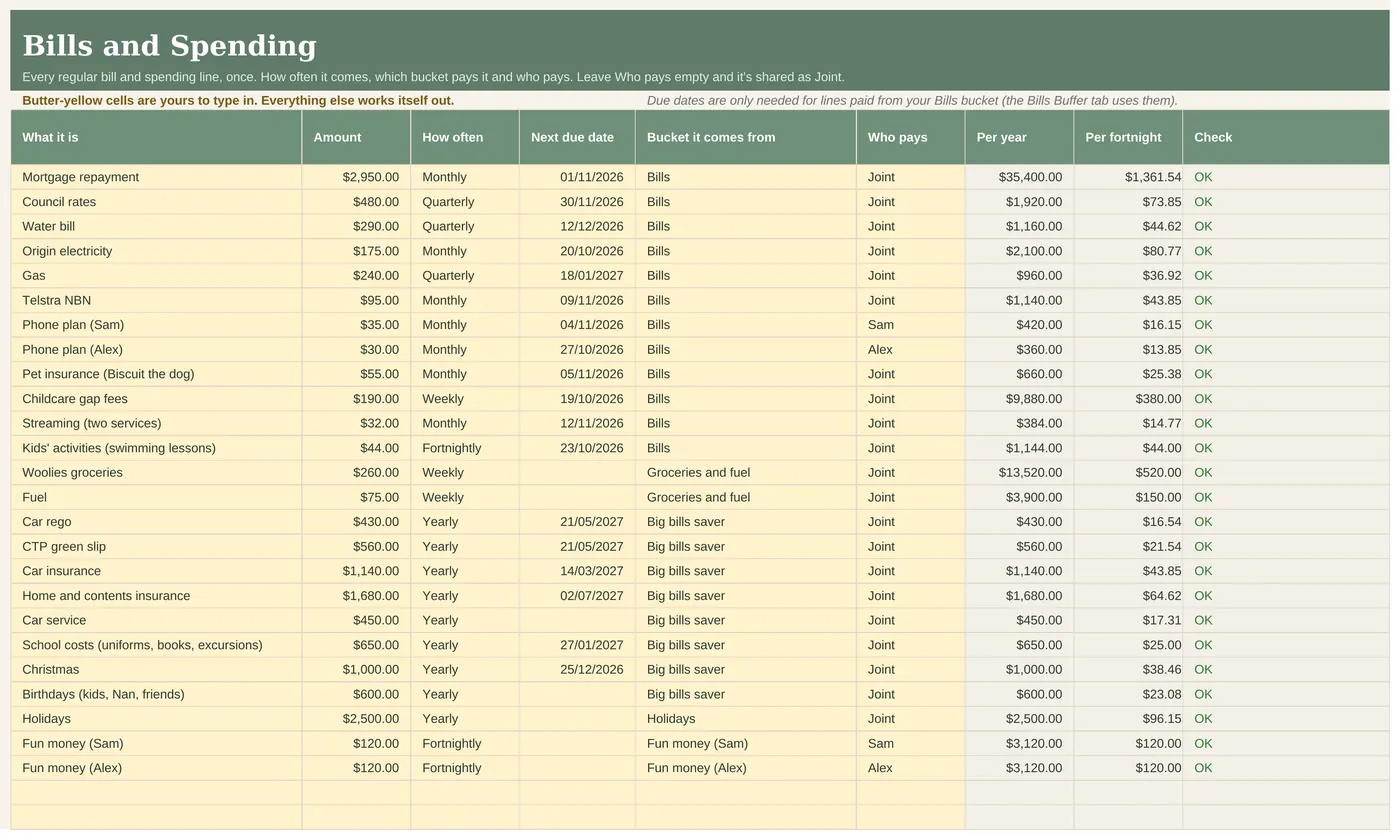The width and height of the screenshot is (1400, 840).
Task: Click the Fortnightly cell for Kids' activities
Action: coord(465,448)
